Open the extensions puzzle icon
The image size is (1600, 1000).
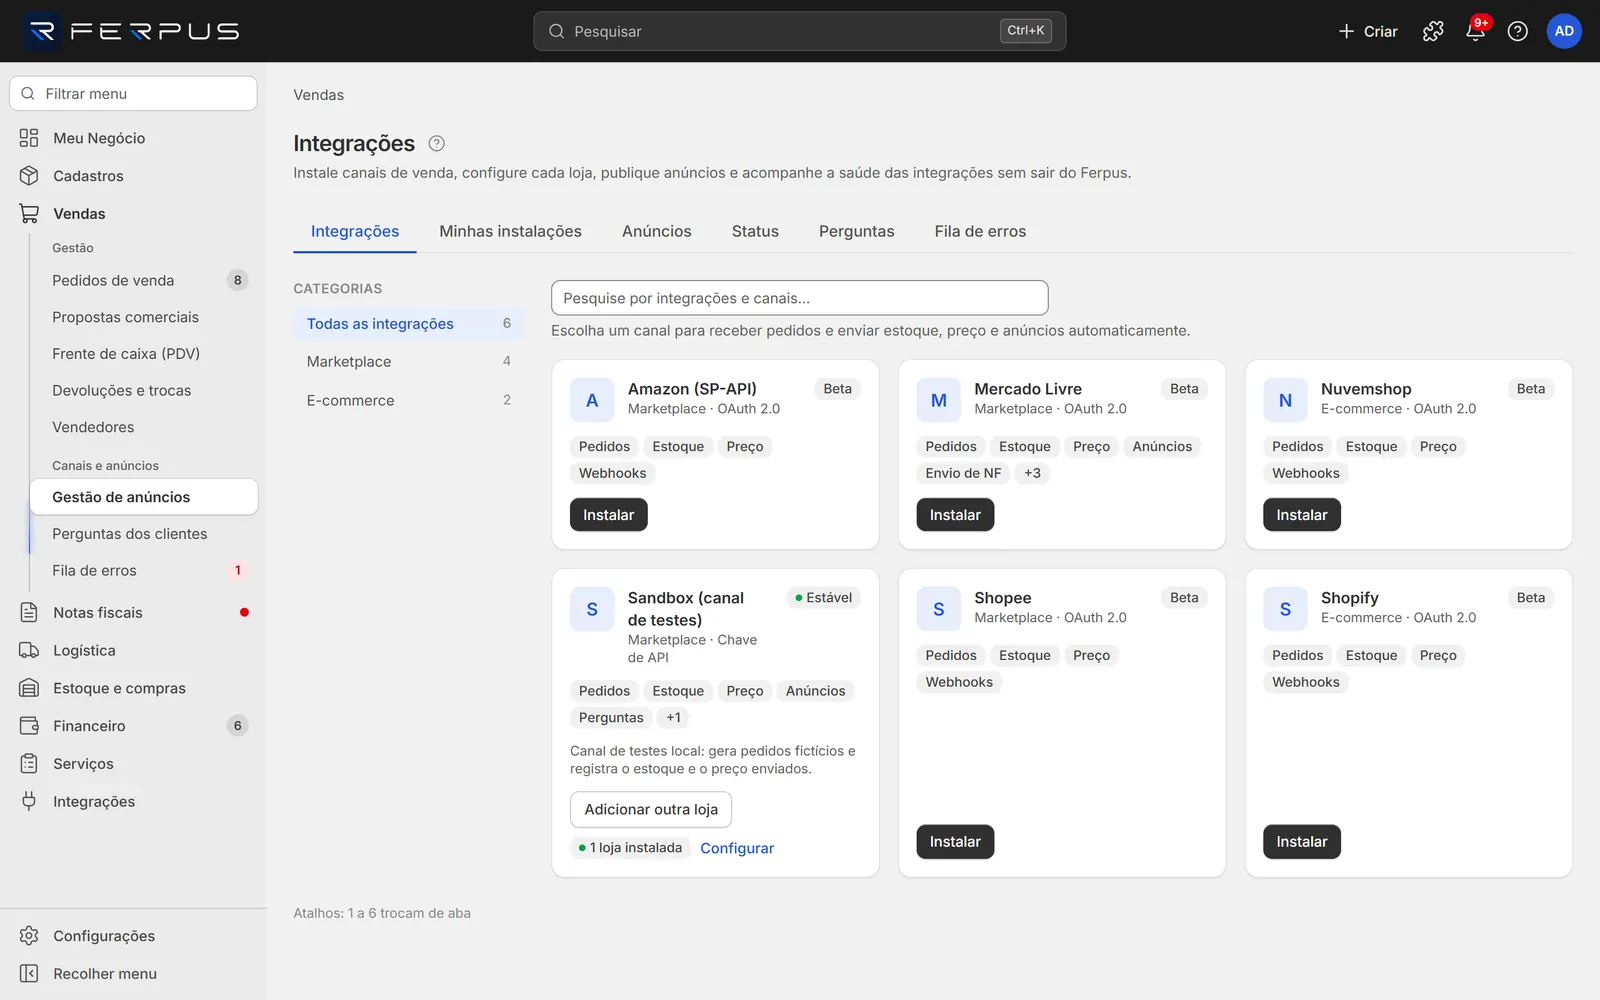(x=1433, y=31)
